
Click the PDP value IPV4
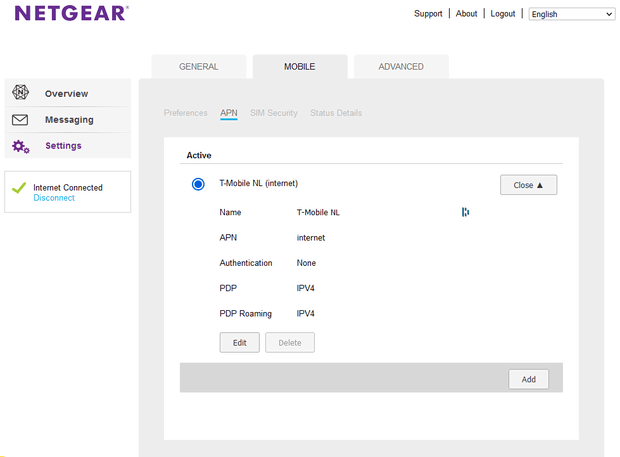(x=305, y=288)
